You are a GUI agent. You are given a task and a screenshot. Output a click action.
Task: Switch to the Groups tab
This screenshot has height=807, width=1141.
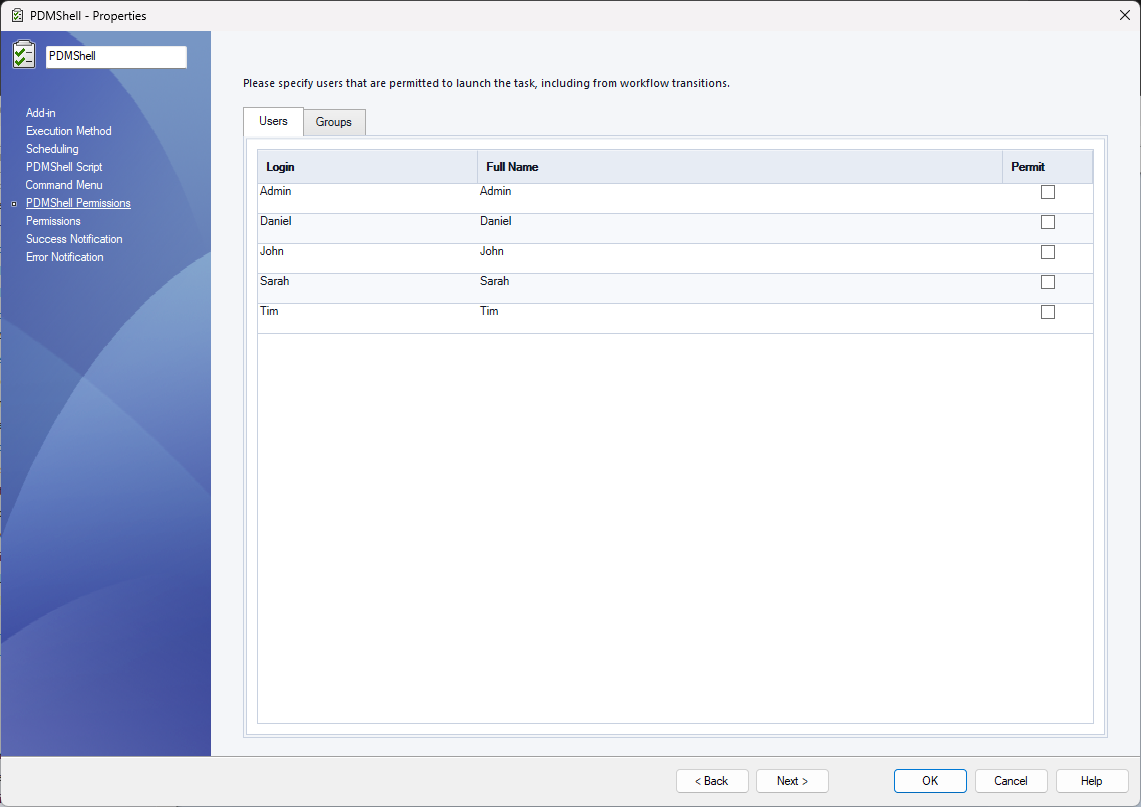point(334,122)
